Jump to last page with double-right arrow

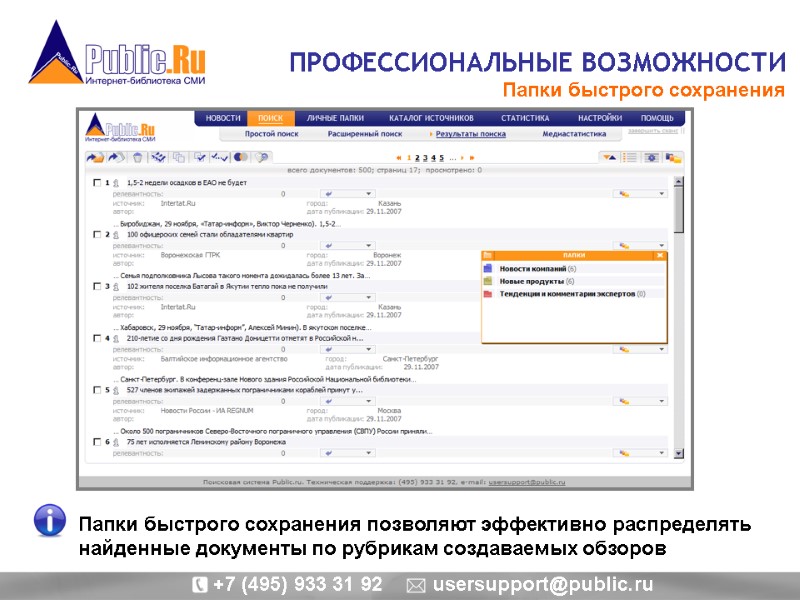coord(472,158)
